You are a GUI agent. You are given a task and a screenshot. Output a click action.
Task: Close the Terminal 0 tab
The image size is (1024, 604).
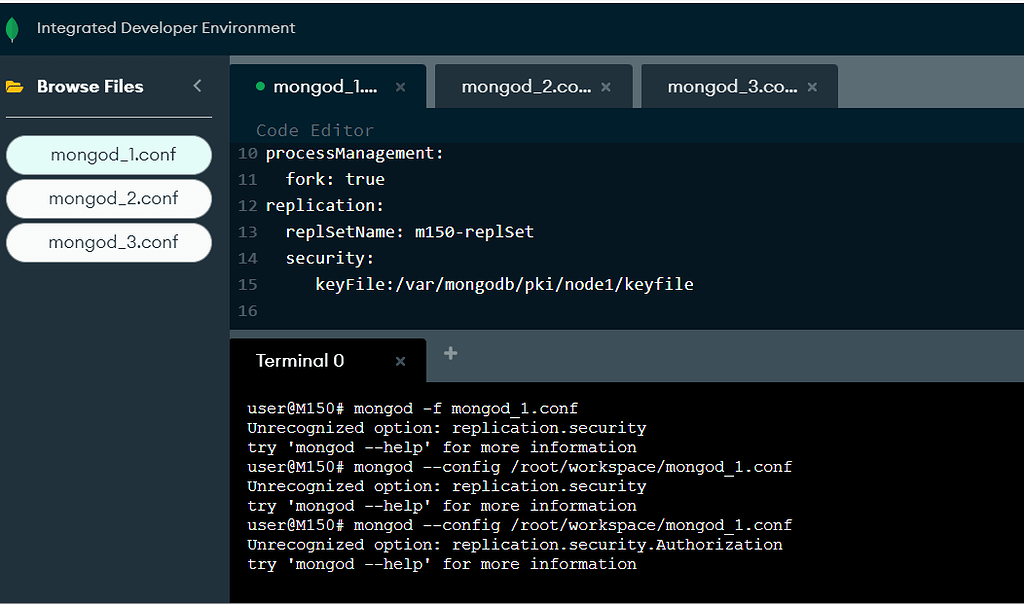point(400,362)
